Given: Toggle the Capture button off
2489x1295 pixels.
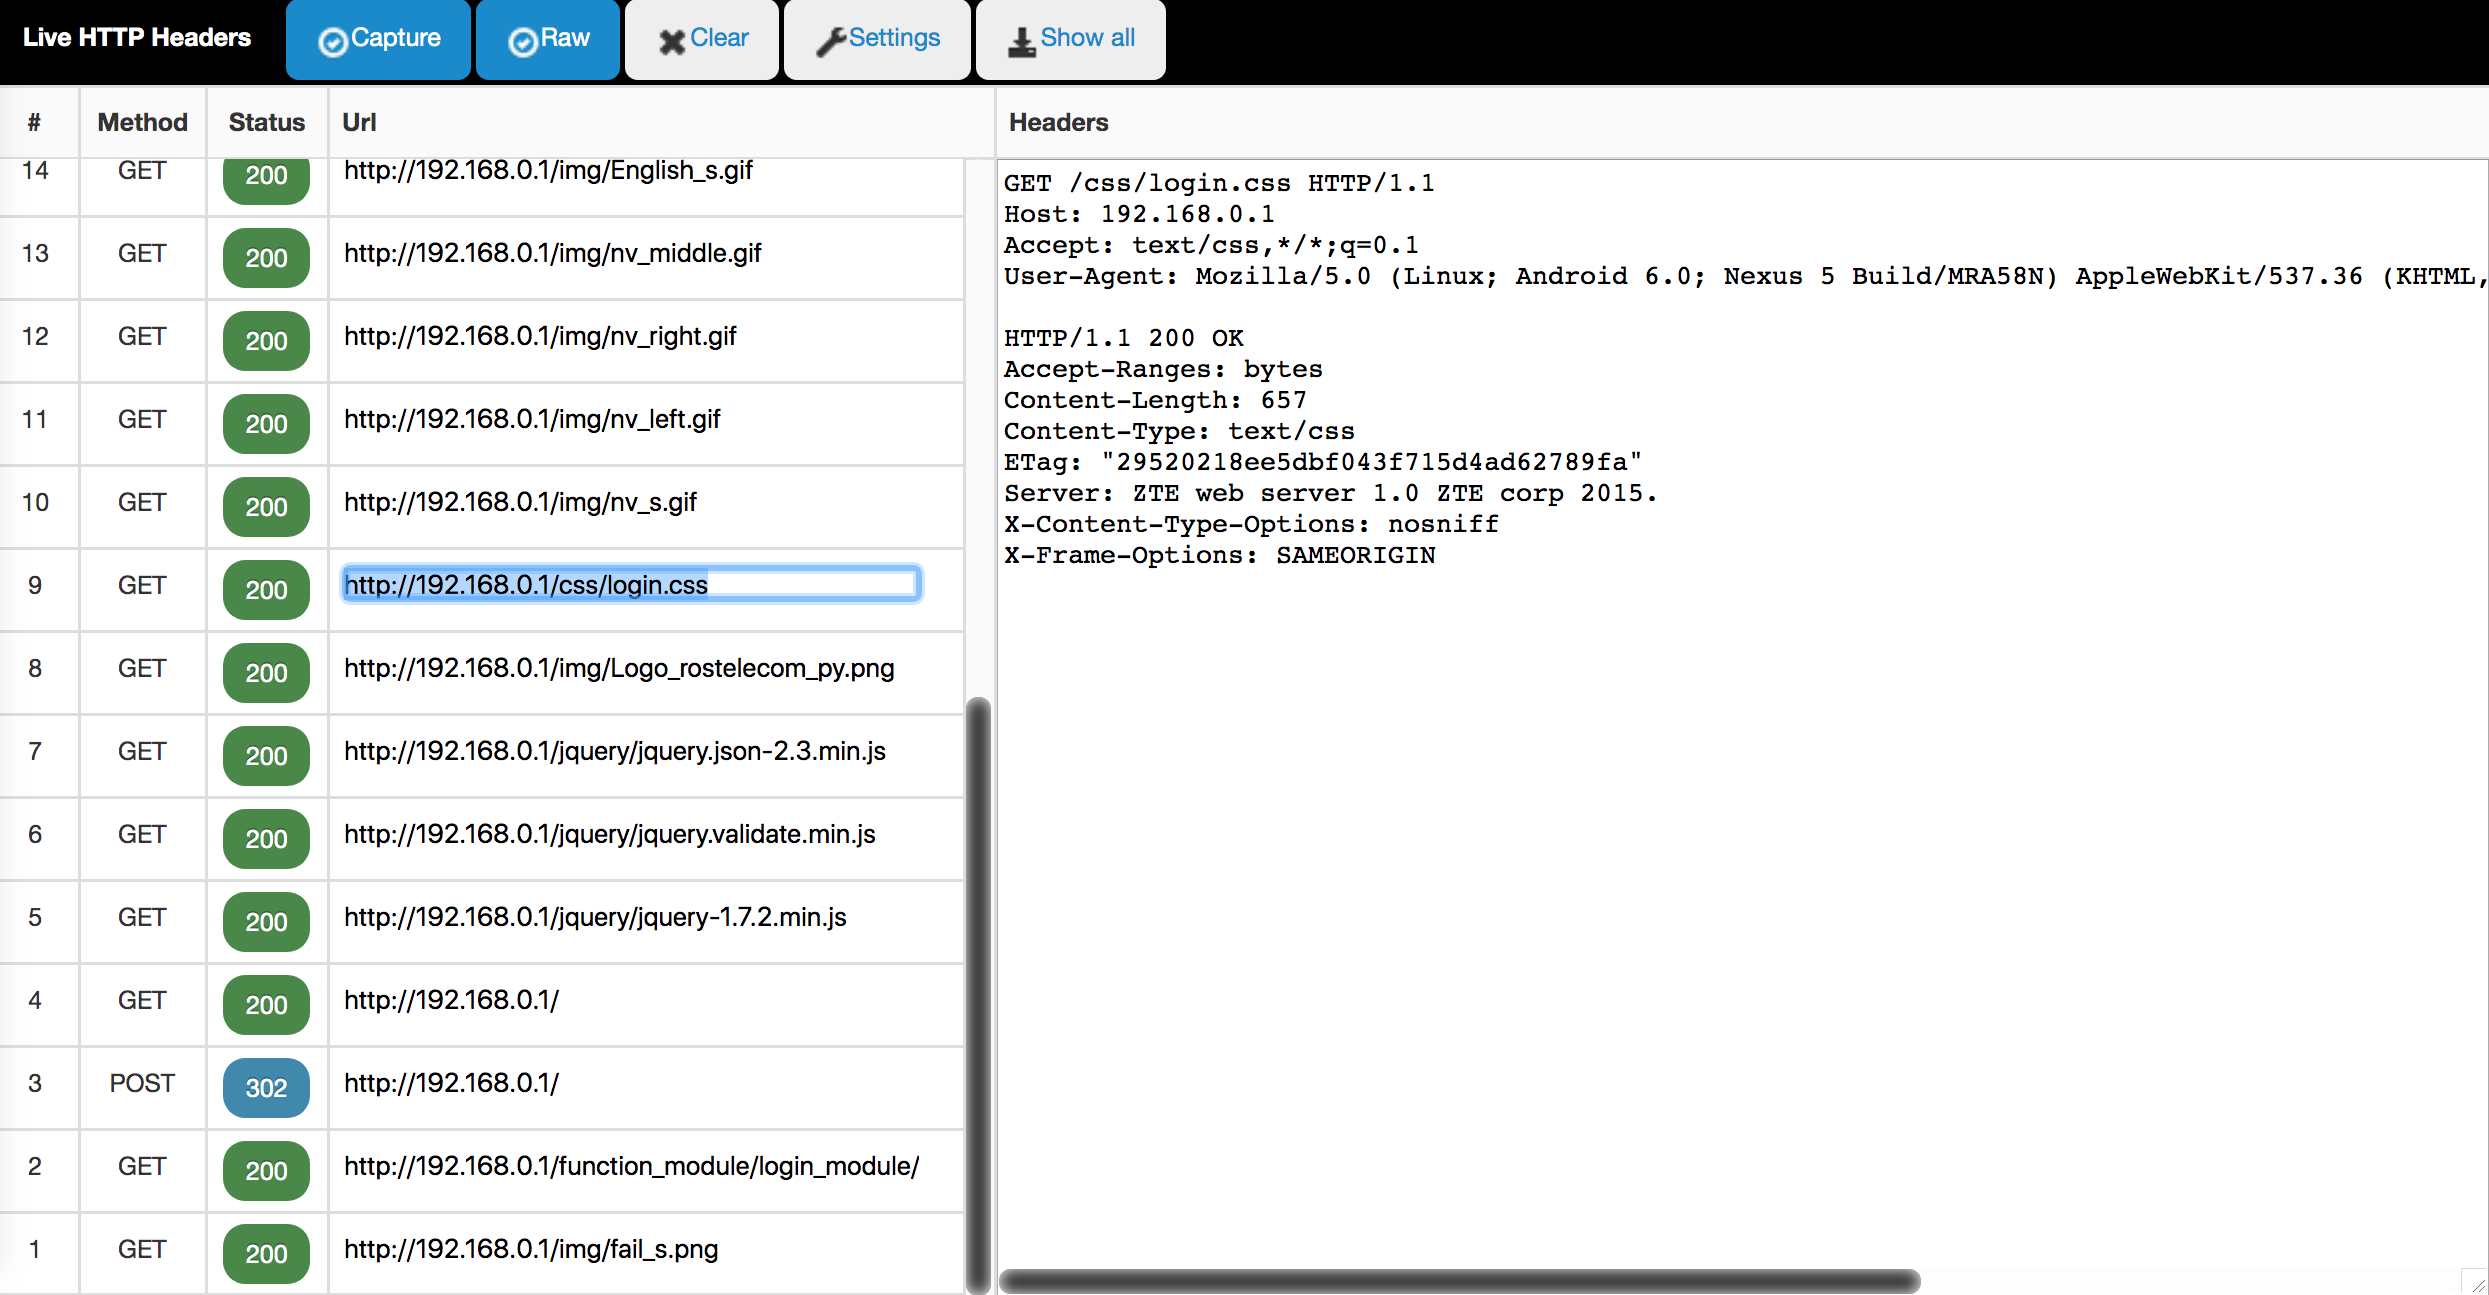Looking at the screenshot, I should point(378,39).
